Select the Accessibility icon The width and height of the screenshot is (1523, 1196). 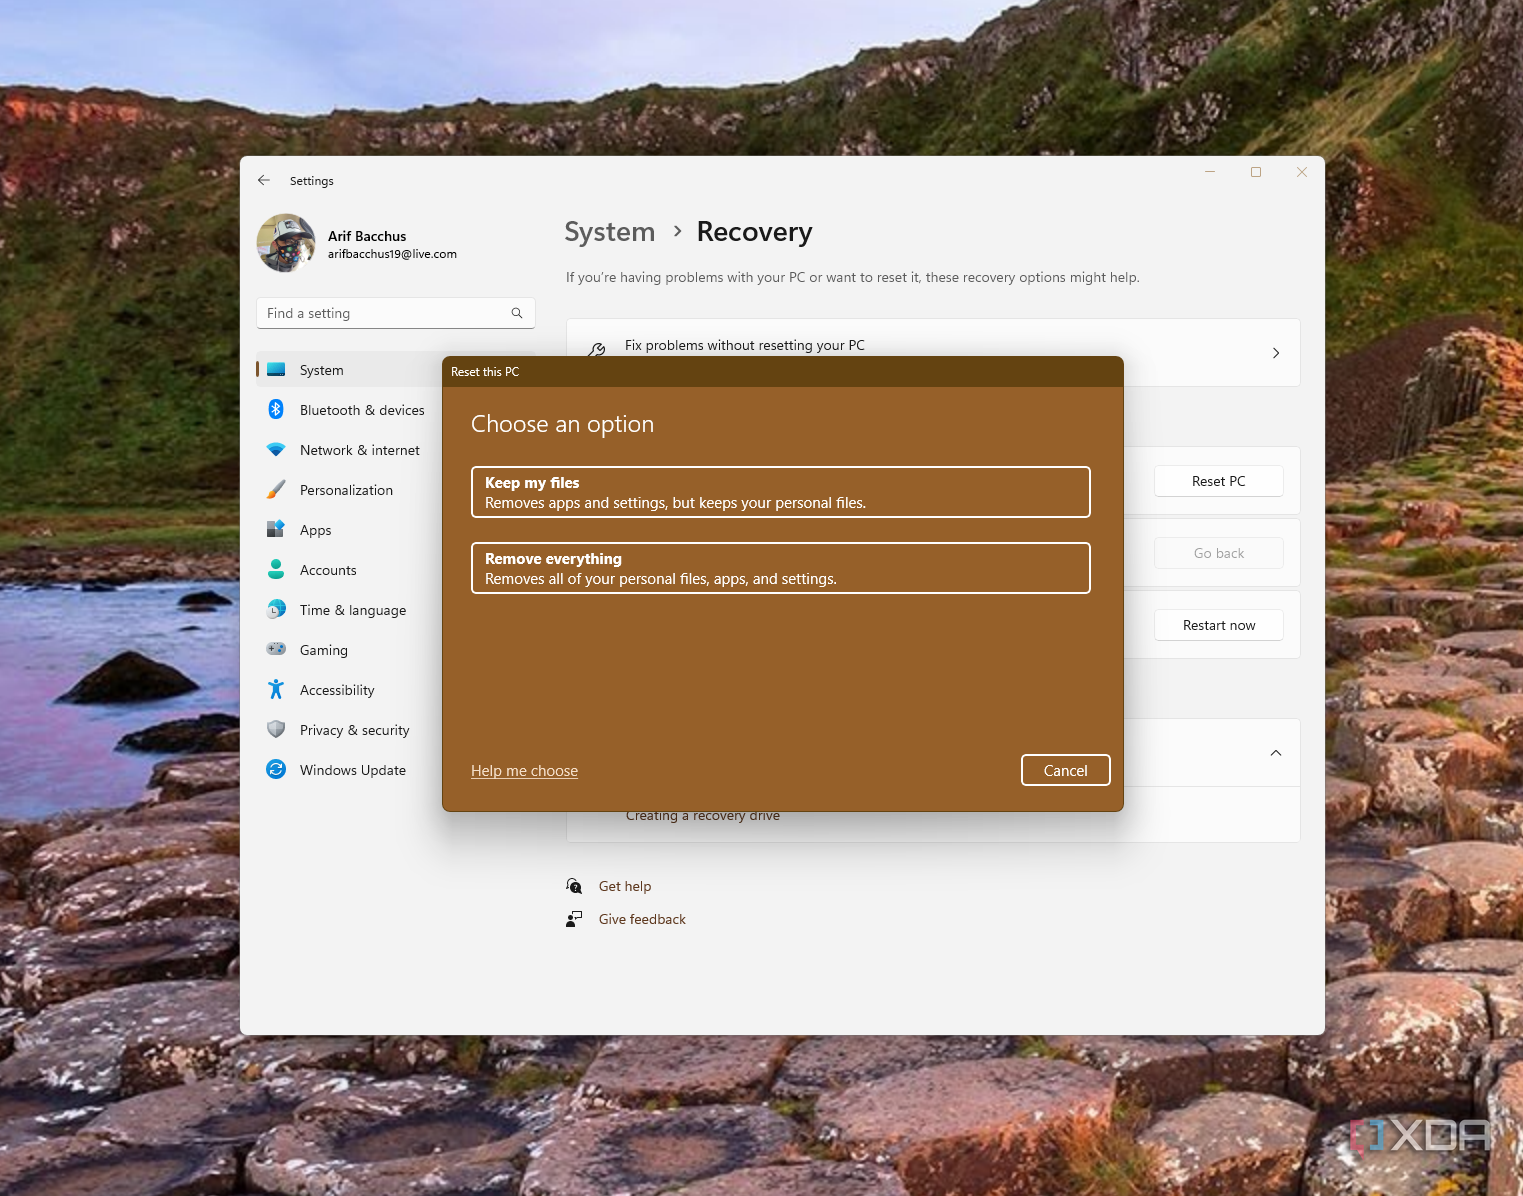pos(275,689)
